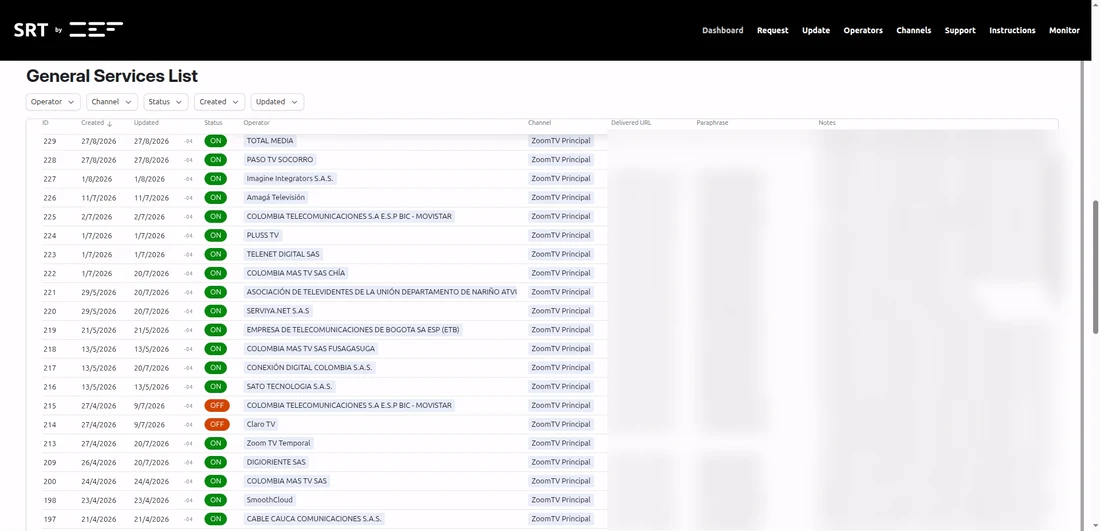Expand the Channel filter dropdown

112,102
